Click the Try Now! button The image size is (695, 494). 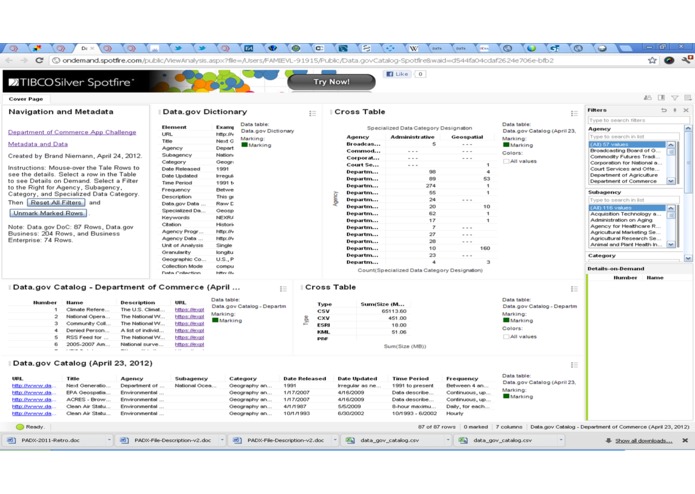pos(331,82)
